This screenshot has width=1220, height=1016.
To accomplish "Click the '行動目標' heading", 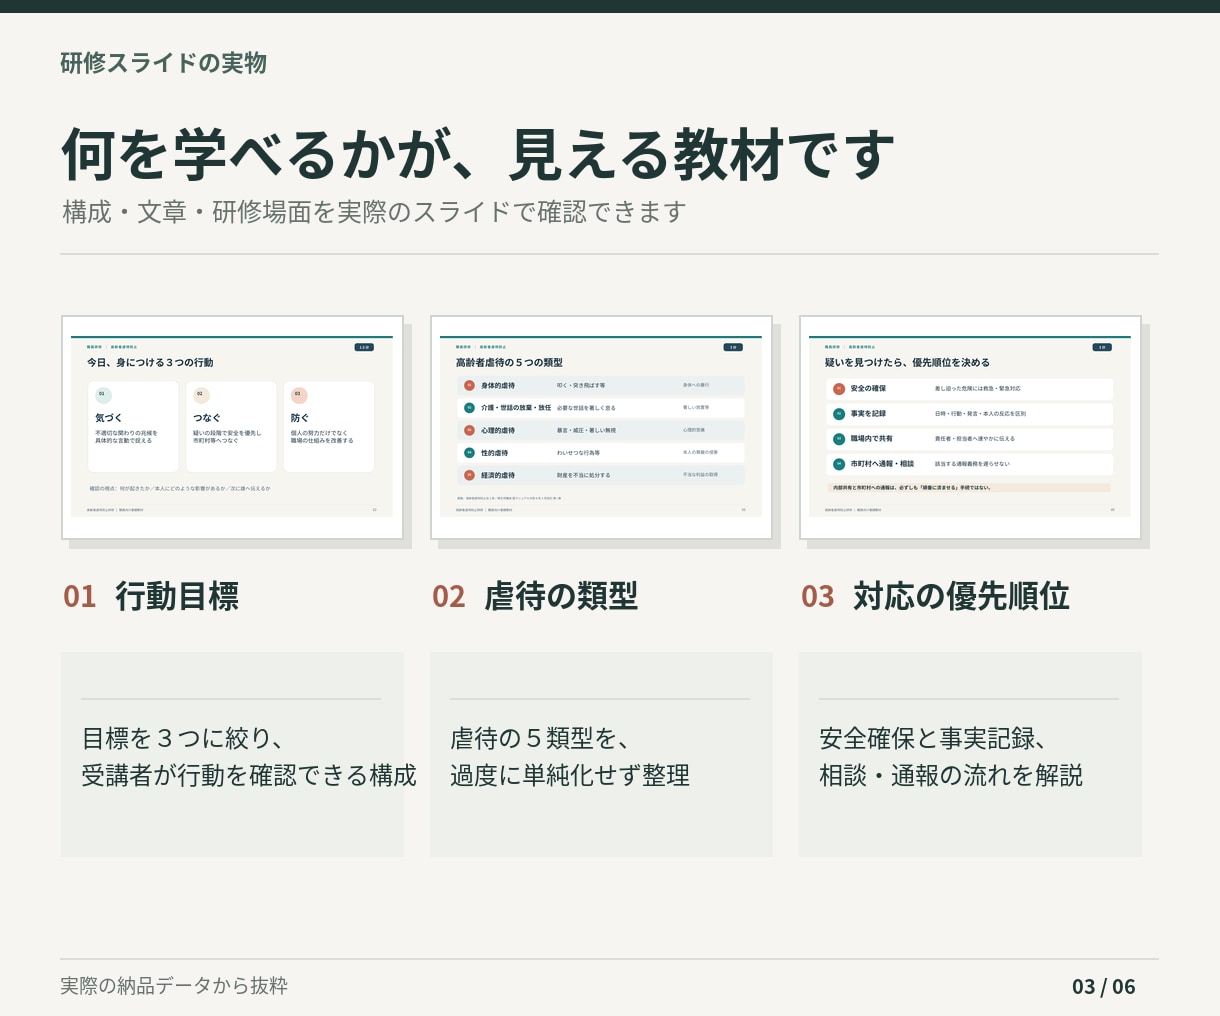I will click(177, 596).
